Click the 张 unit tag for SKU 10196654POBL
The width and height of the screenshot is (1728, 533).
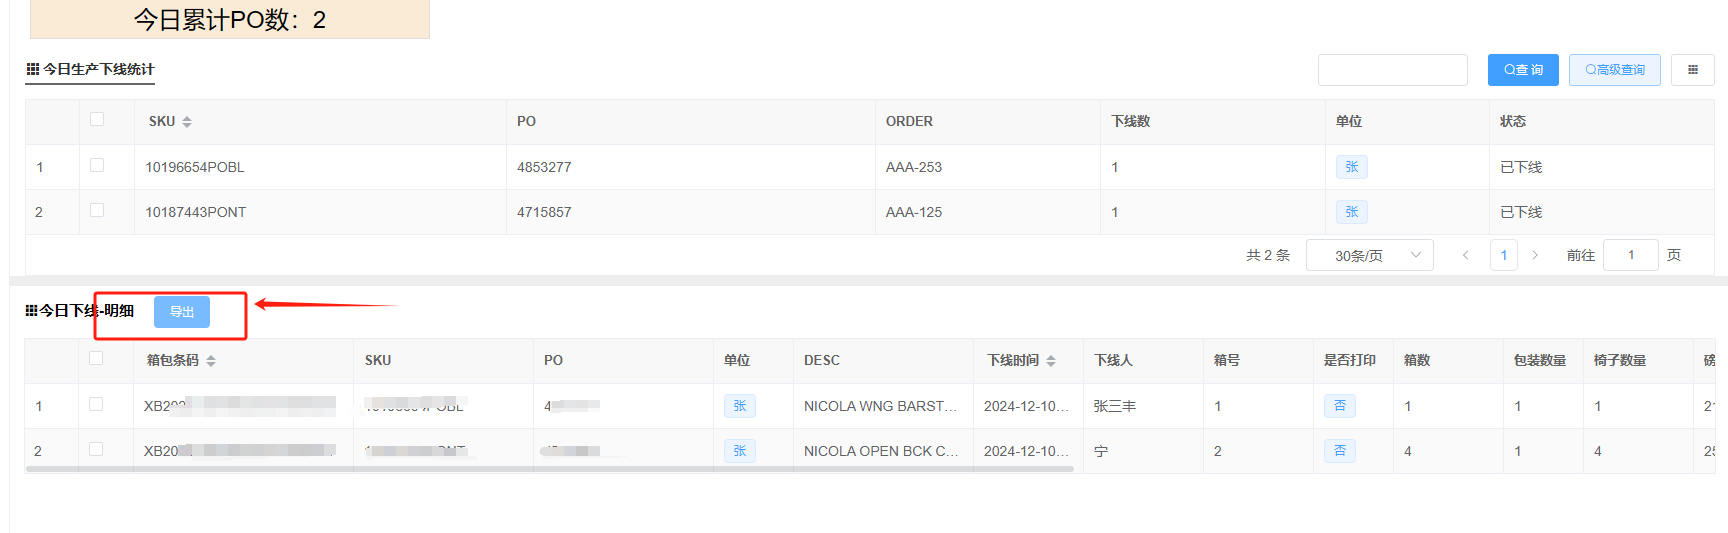(1351, 167)
